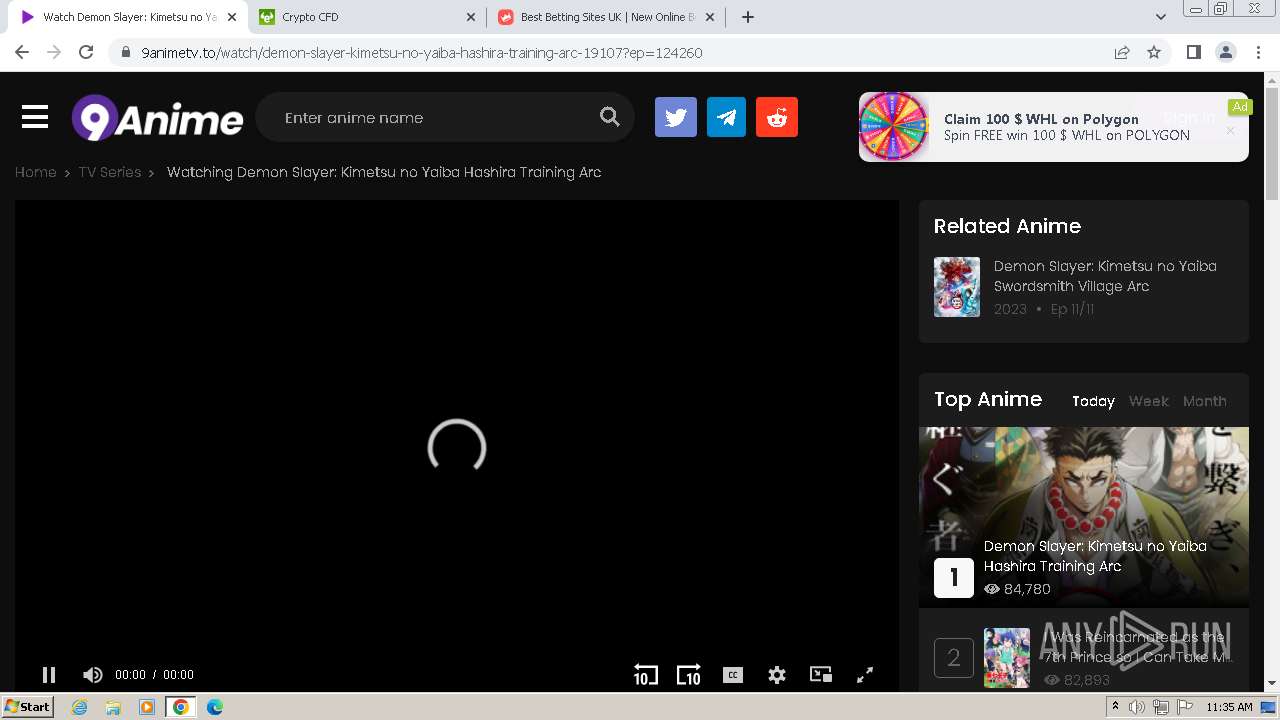Close the Crypto CFD tab

point(471,17)
